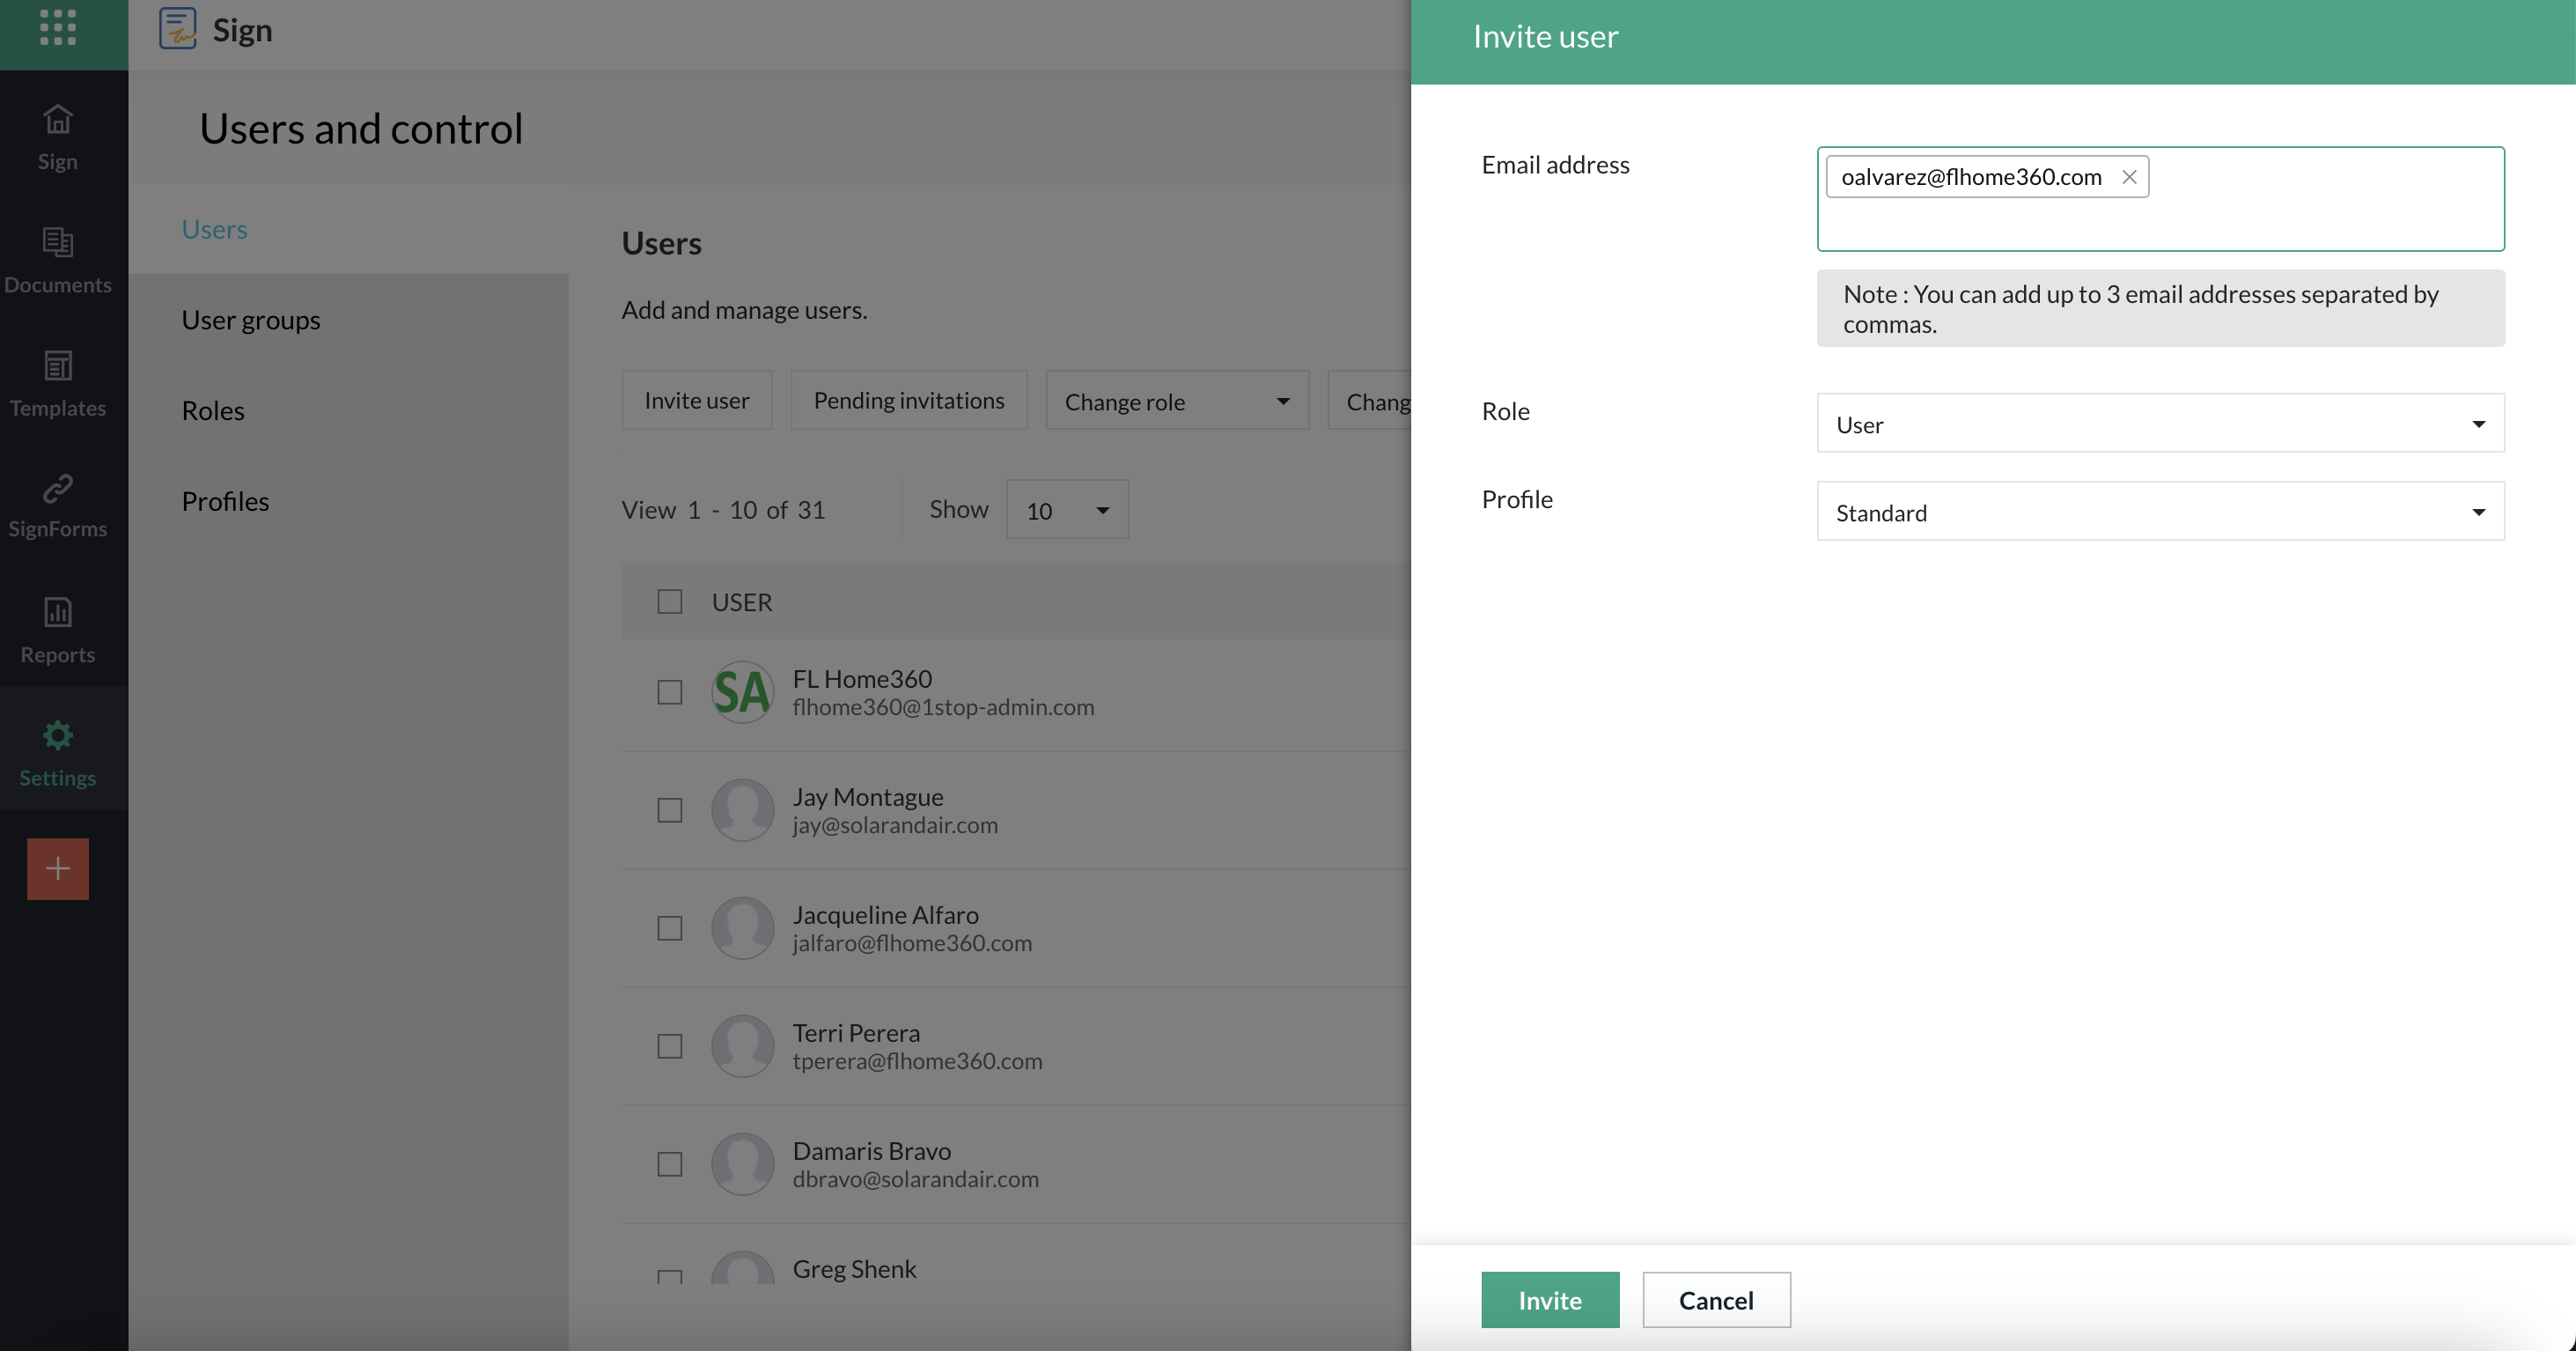This screenshot has width=2576, height=1351.
Task: Expand the Role dropdown
Action: click(x=2159, y=424)
